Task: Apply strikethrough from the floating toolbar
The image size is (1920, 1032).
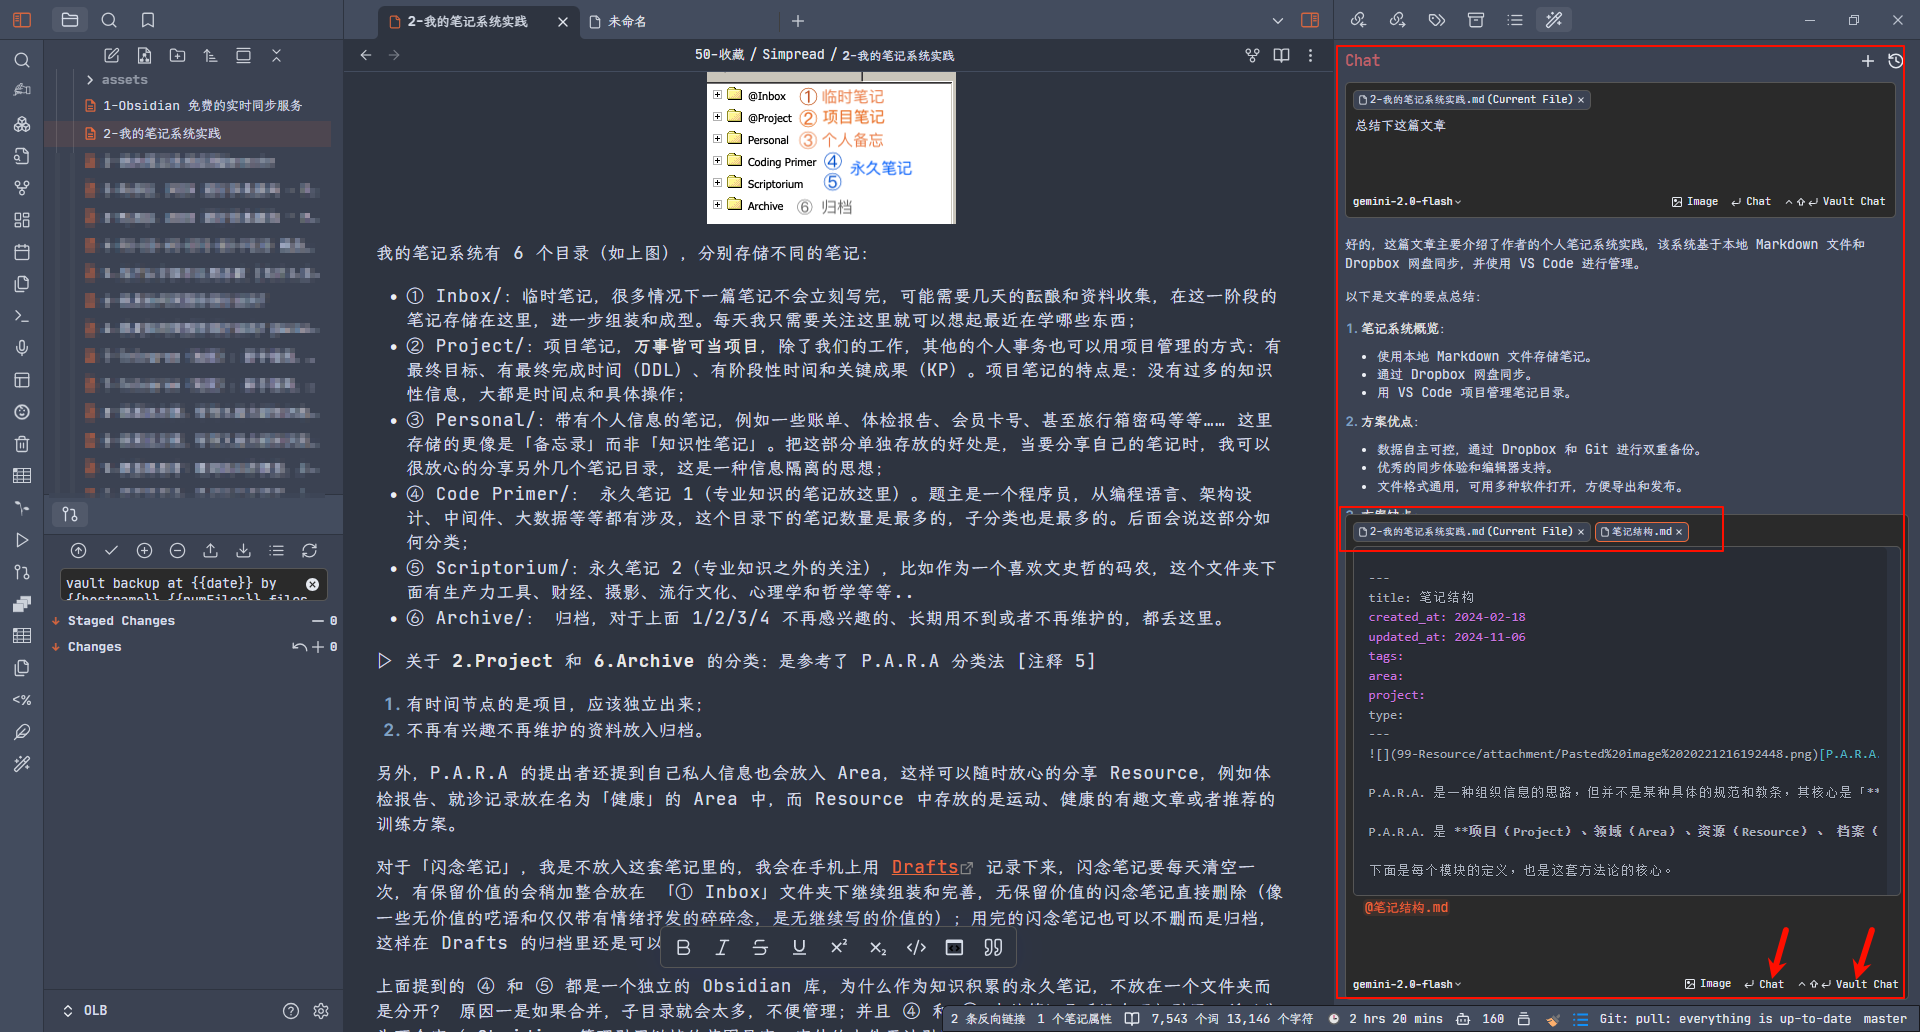Action: 760,947
